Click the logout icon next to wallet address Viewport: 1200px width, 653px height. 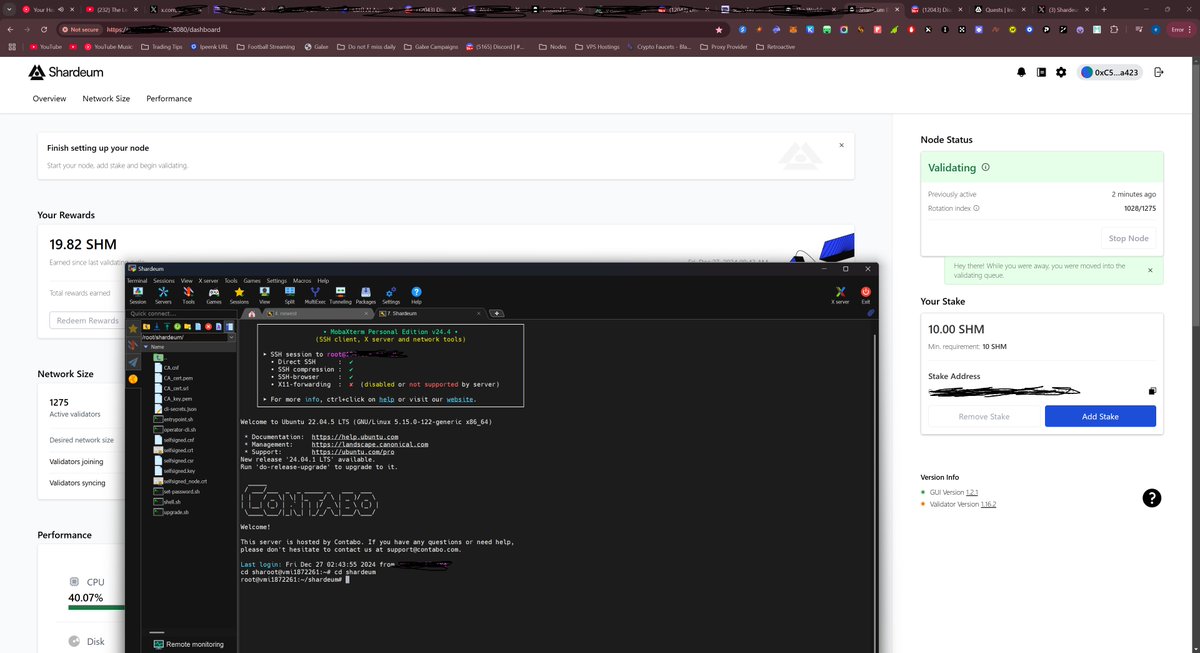[1158, 72]
